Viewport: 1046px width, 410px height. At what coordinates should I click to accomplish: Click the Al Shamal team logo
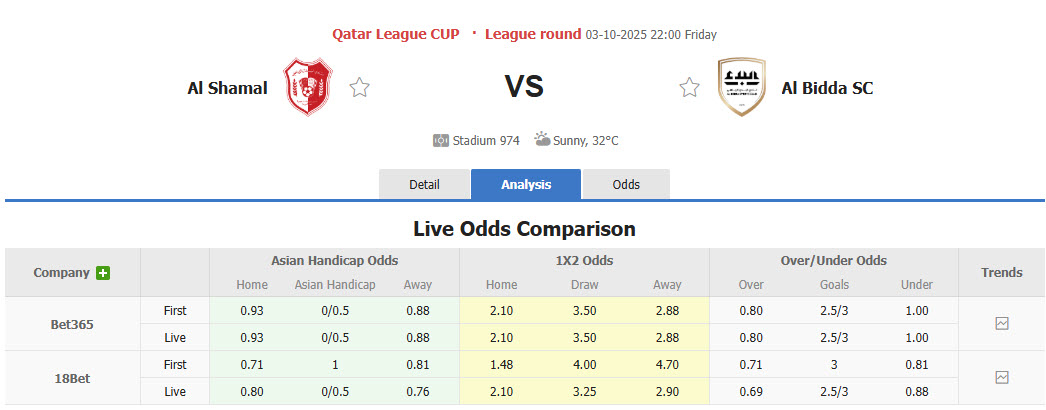click(307, 87)
